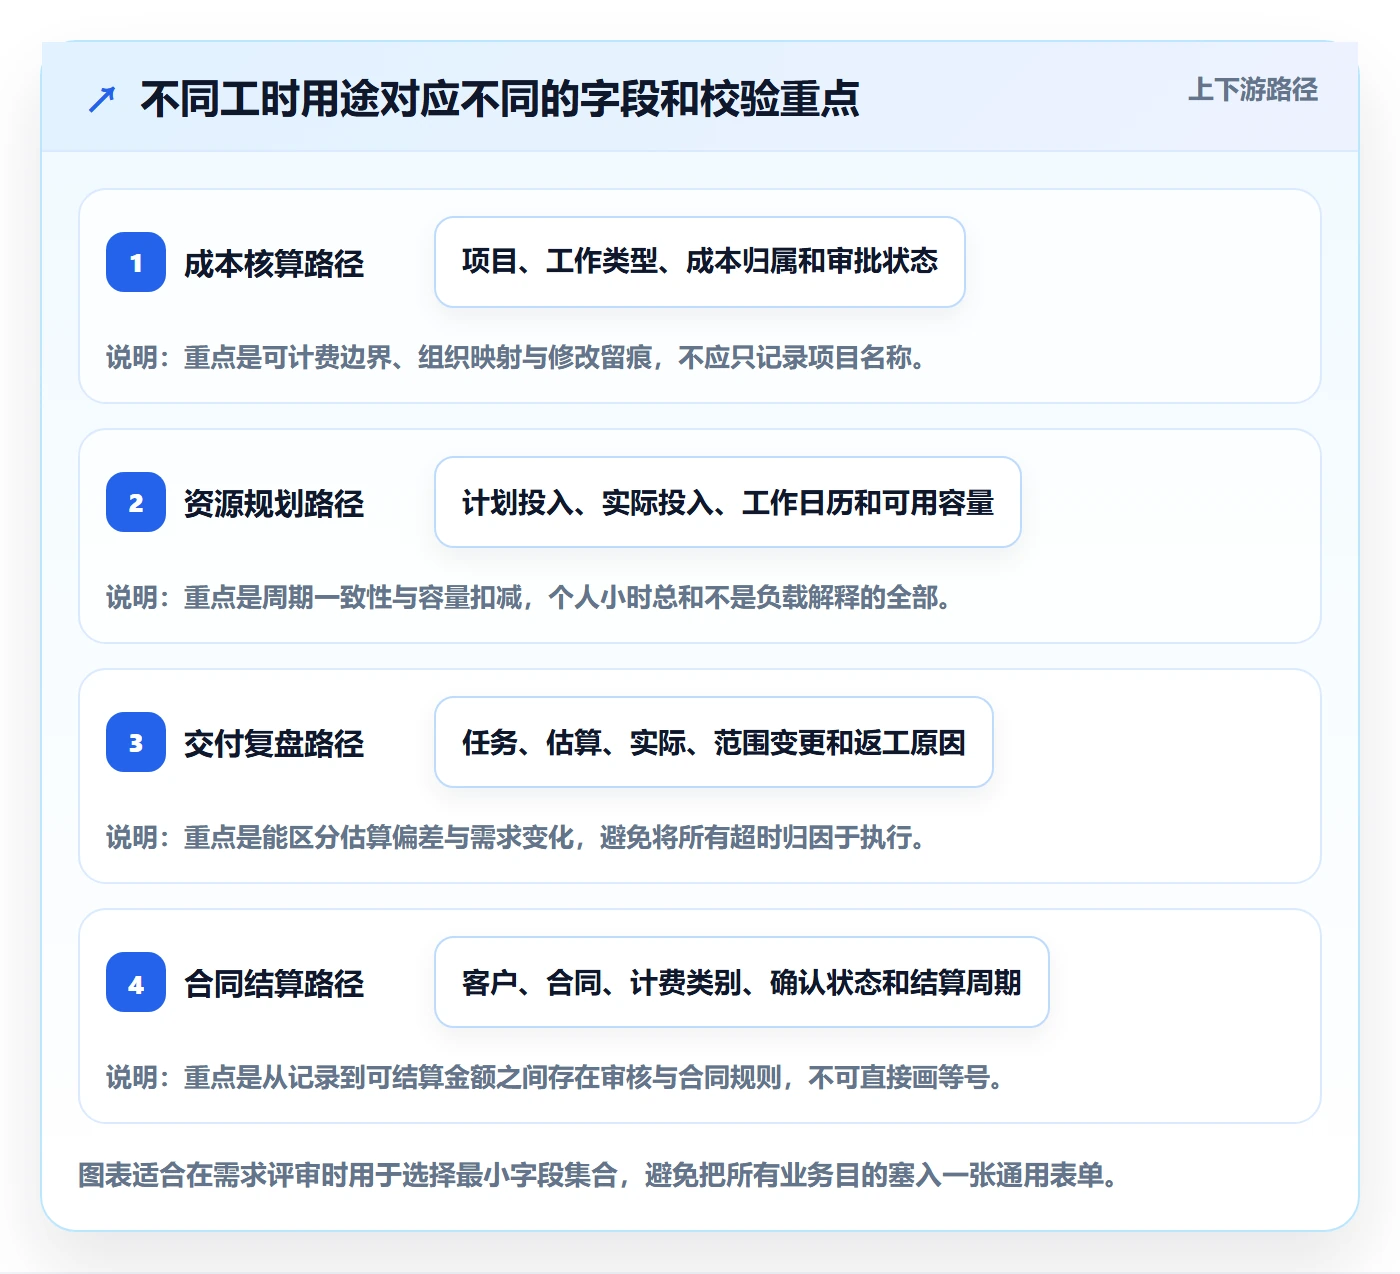Image resolution: width=1400 pixels, height=1274 pixels.
Task: Click the 任务、估算、实际、范围变更和返工原因 box
Action: click(714, 742)
